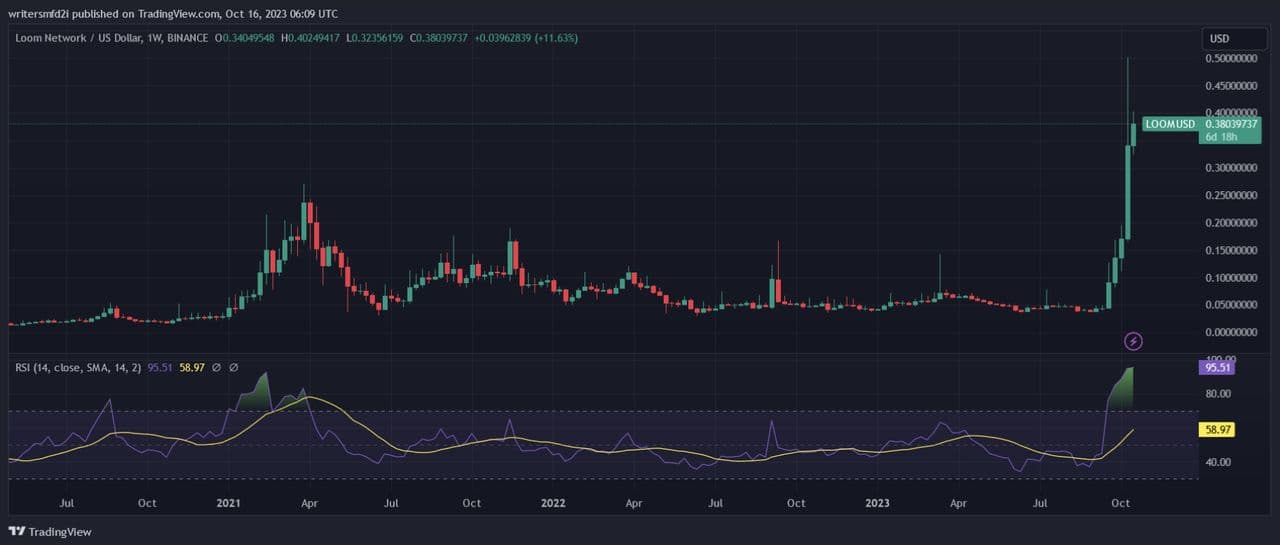The image size is (1280, 545).
Task: Open the RSI indicator legend title
Action: [x=78, y=367]
